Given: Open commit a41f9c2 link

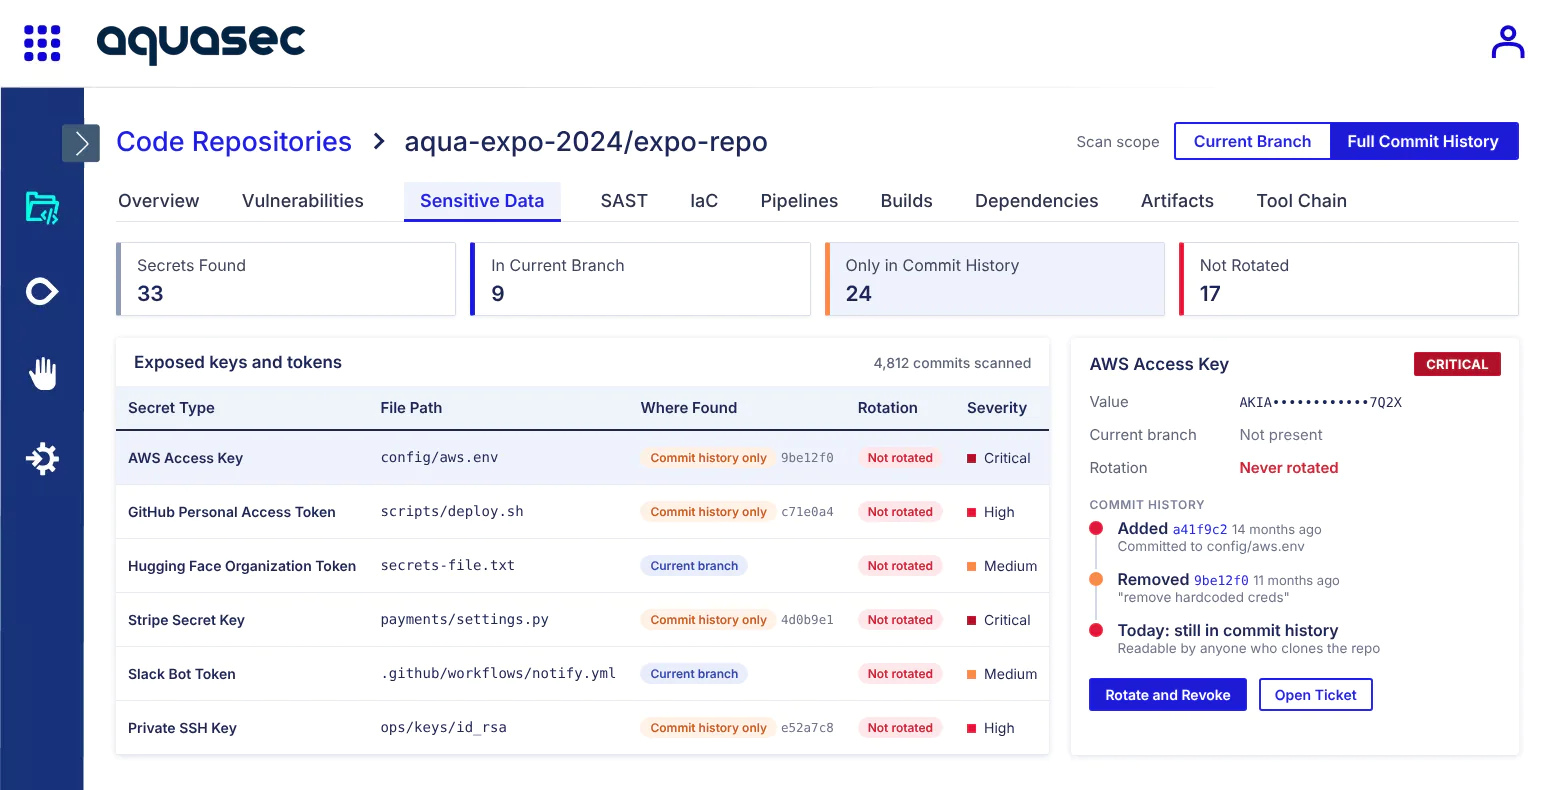Looking at the screenshot, I should click(1200, 530).
